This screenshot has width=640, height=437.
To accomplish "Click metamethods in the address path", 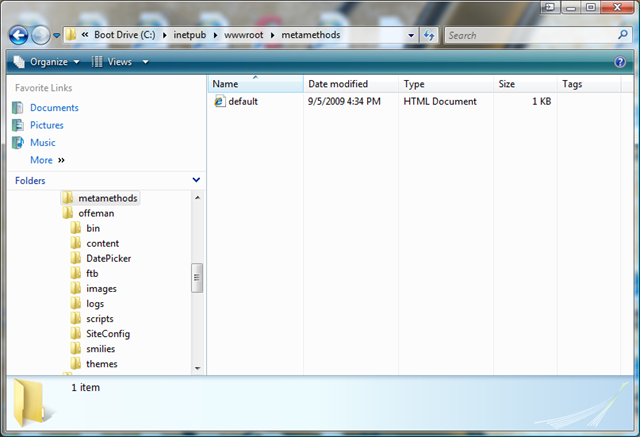I will (311, 35).
